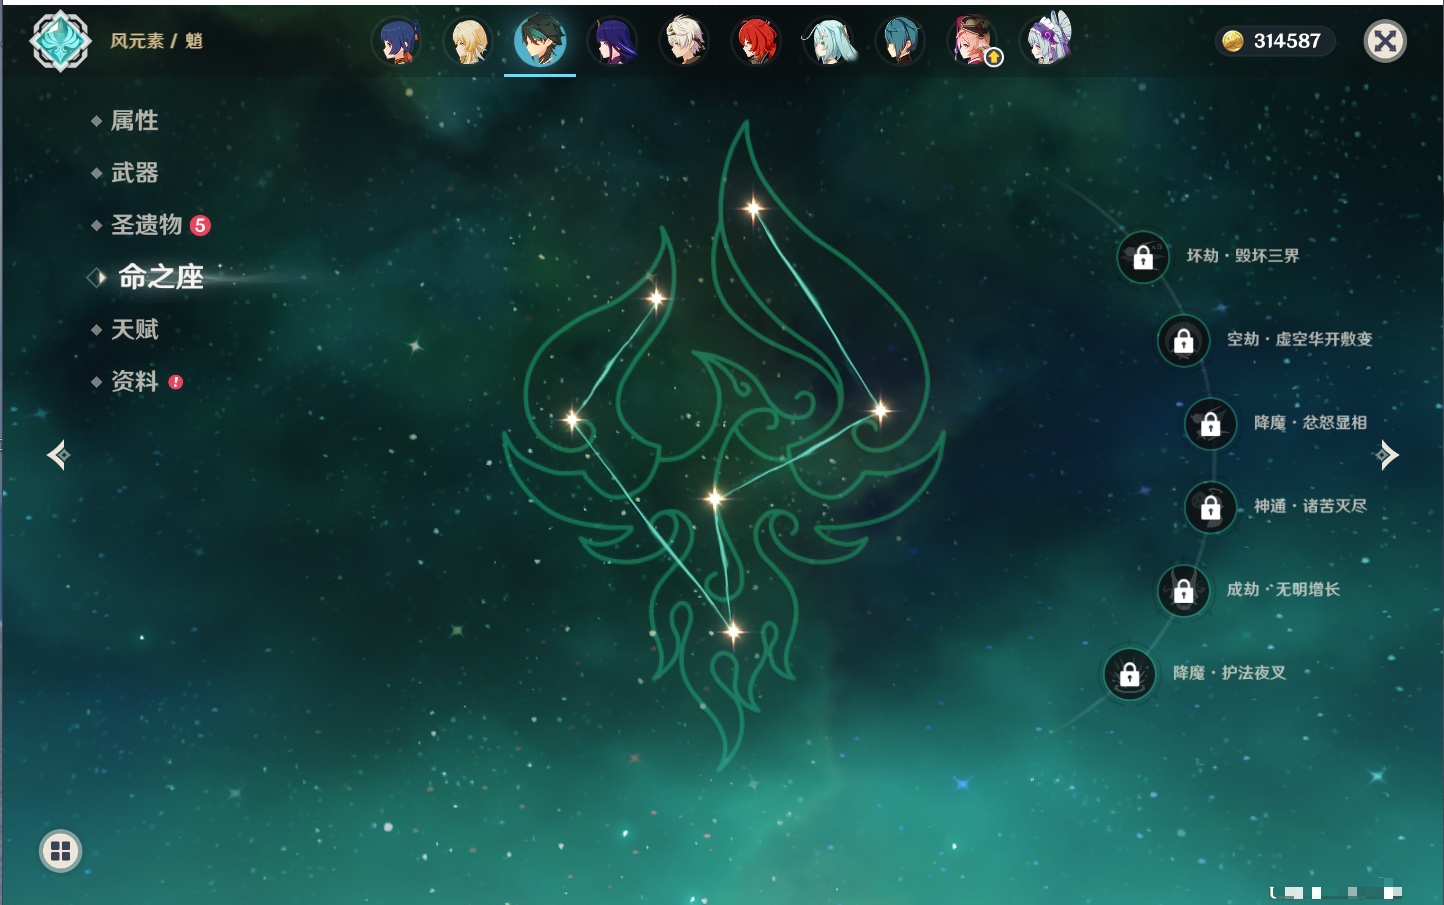Viewport: 1444px width, 905px height.
Task: Select constellation 空劫·虚空华开敷变
Action: click(x=1183, y=341)
